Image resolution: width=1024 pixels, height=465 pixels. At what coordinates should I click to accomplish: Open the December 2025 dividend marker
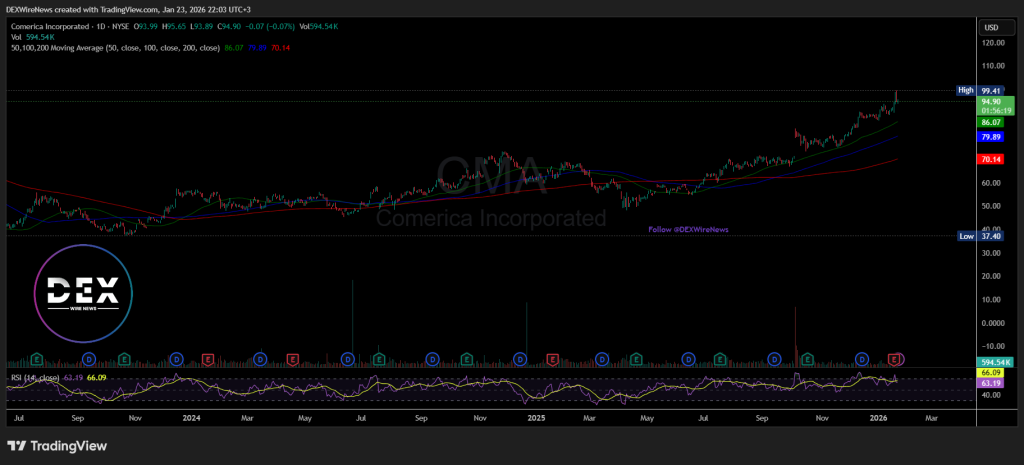(x=862, y=359)
